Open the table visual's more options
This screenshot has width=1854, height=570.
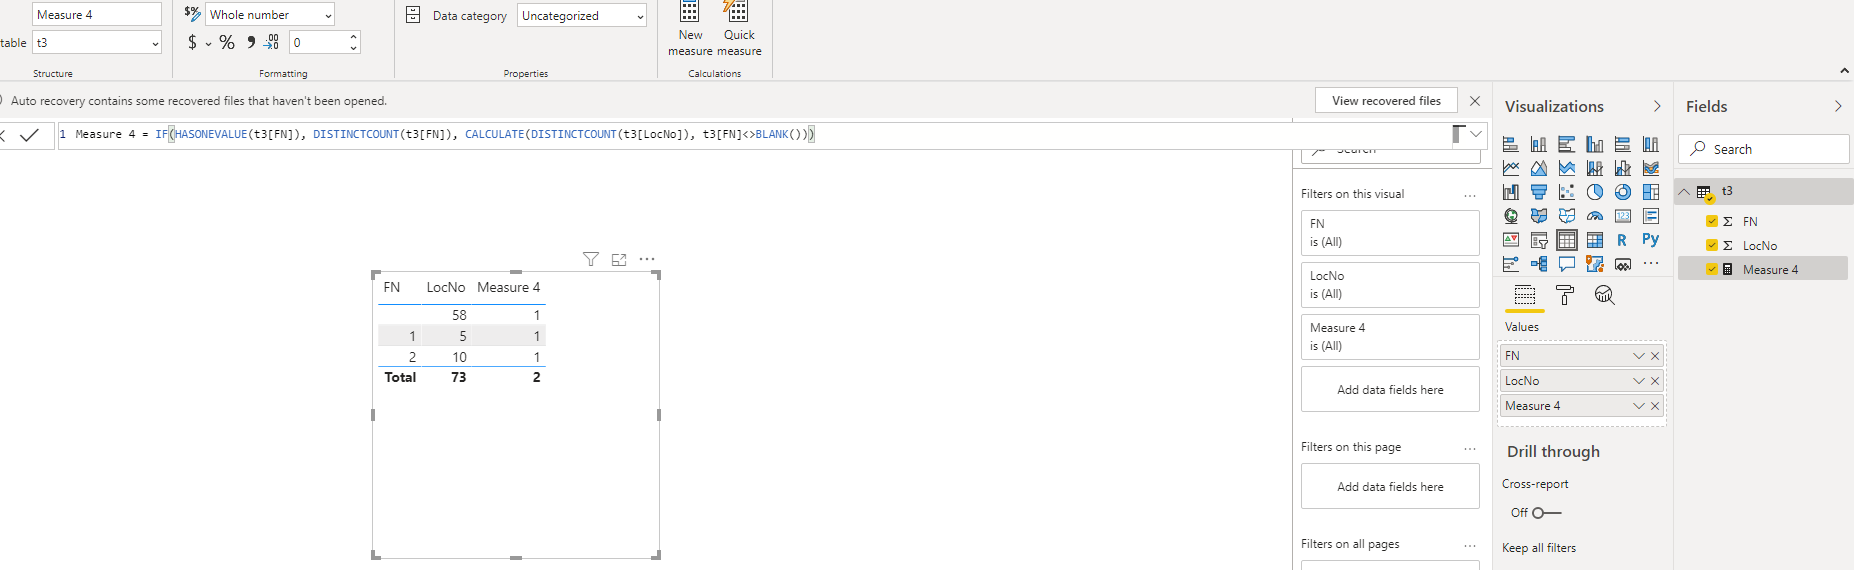coord(647,259)
